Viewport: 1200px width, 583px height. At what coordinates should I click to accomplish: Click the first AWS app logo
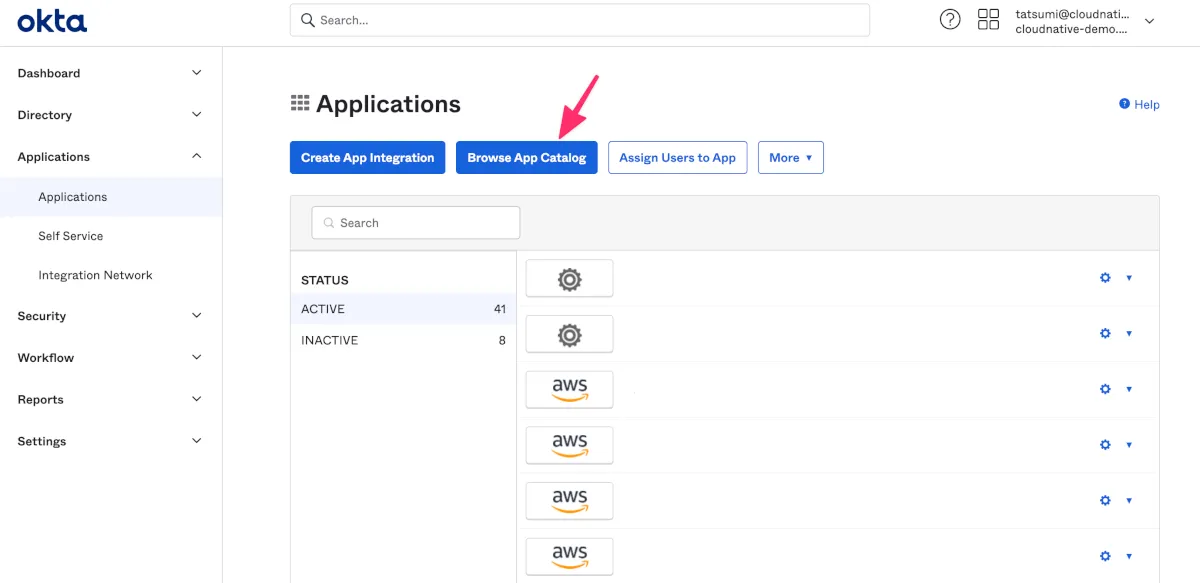point(569,390)
